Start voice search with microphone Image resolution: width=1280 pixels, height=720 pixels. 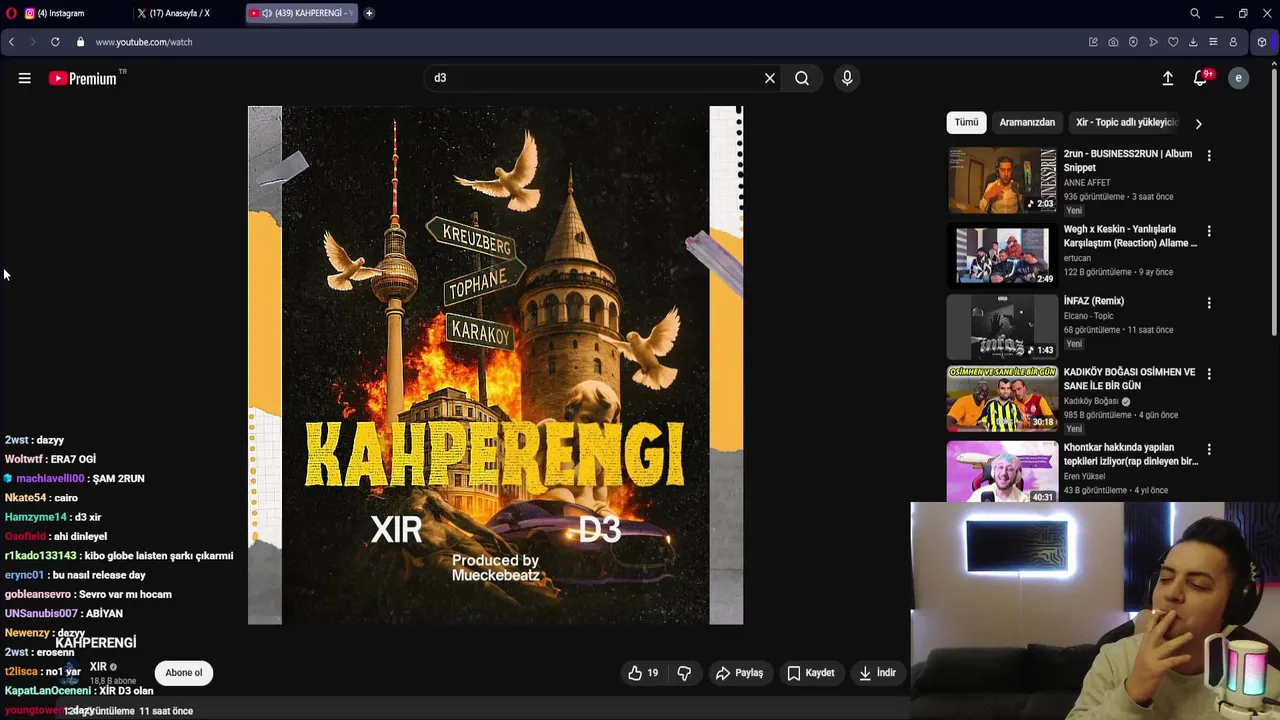click(847, 78)
